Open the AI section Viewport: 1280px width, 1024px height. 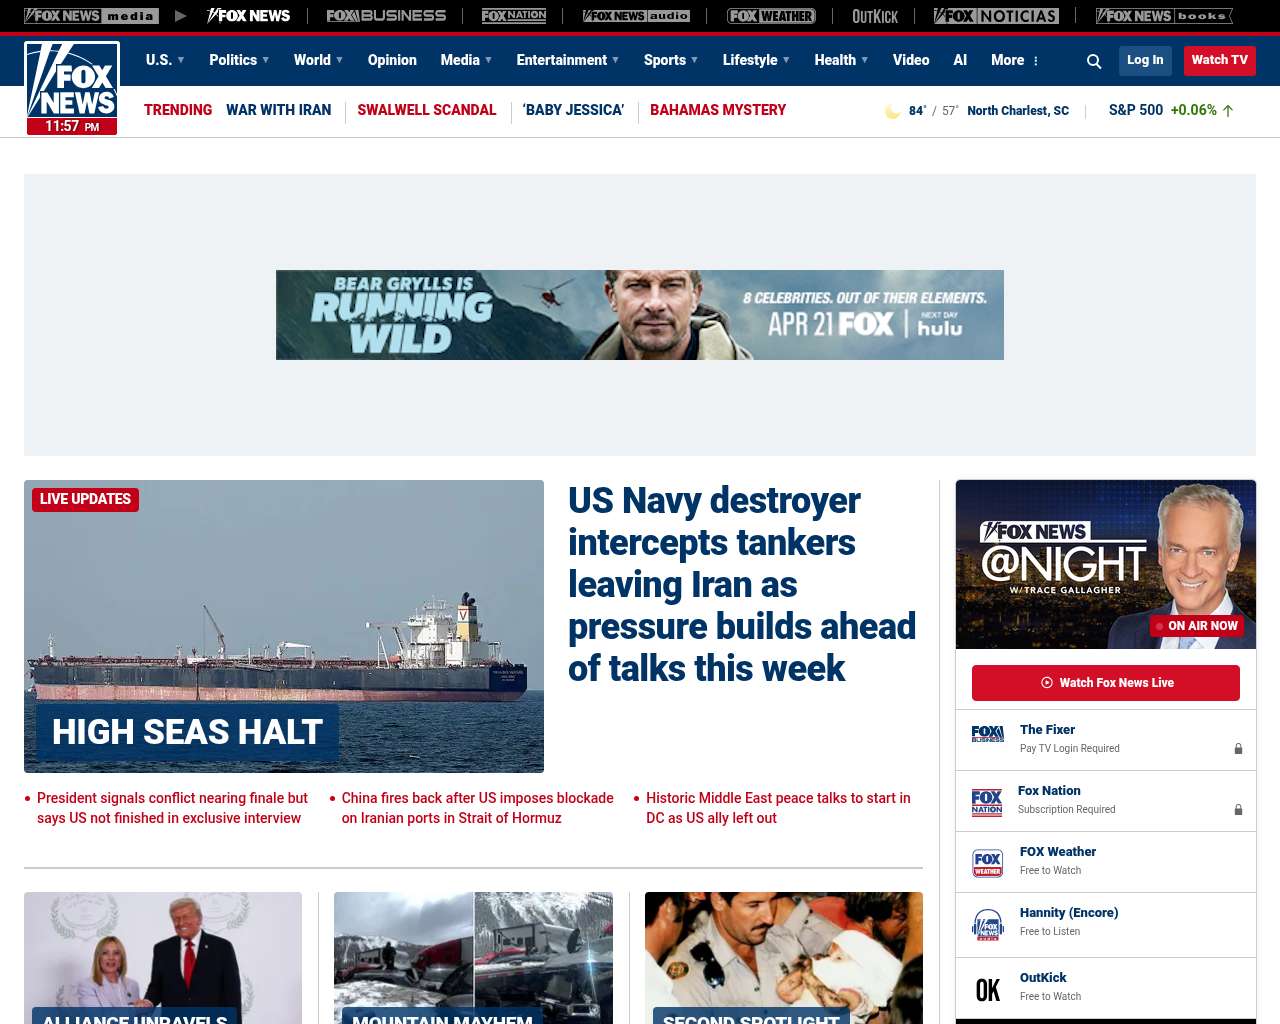(960, 60)
